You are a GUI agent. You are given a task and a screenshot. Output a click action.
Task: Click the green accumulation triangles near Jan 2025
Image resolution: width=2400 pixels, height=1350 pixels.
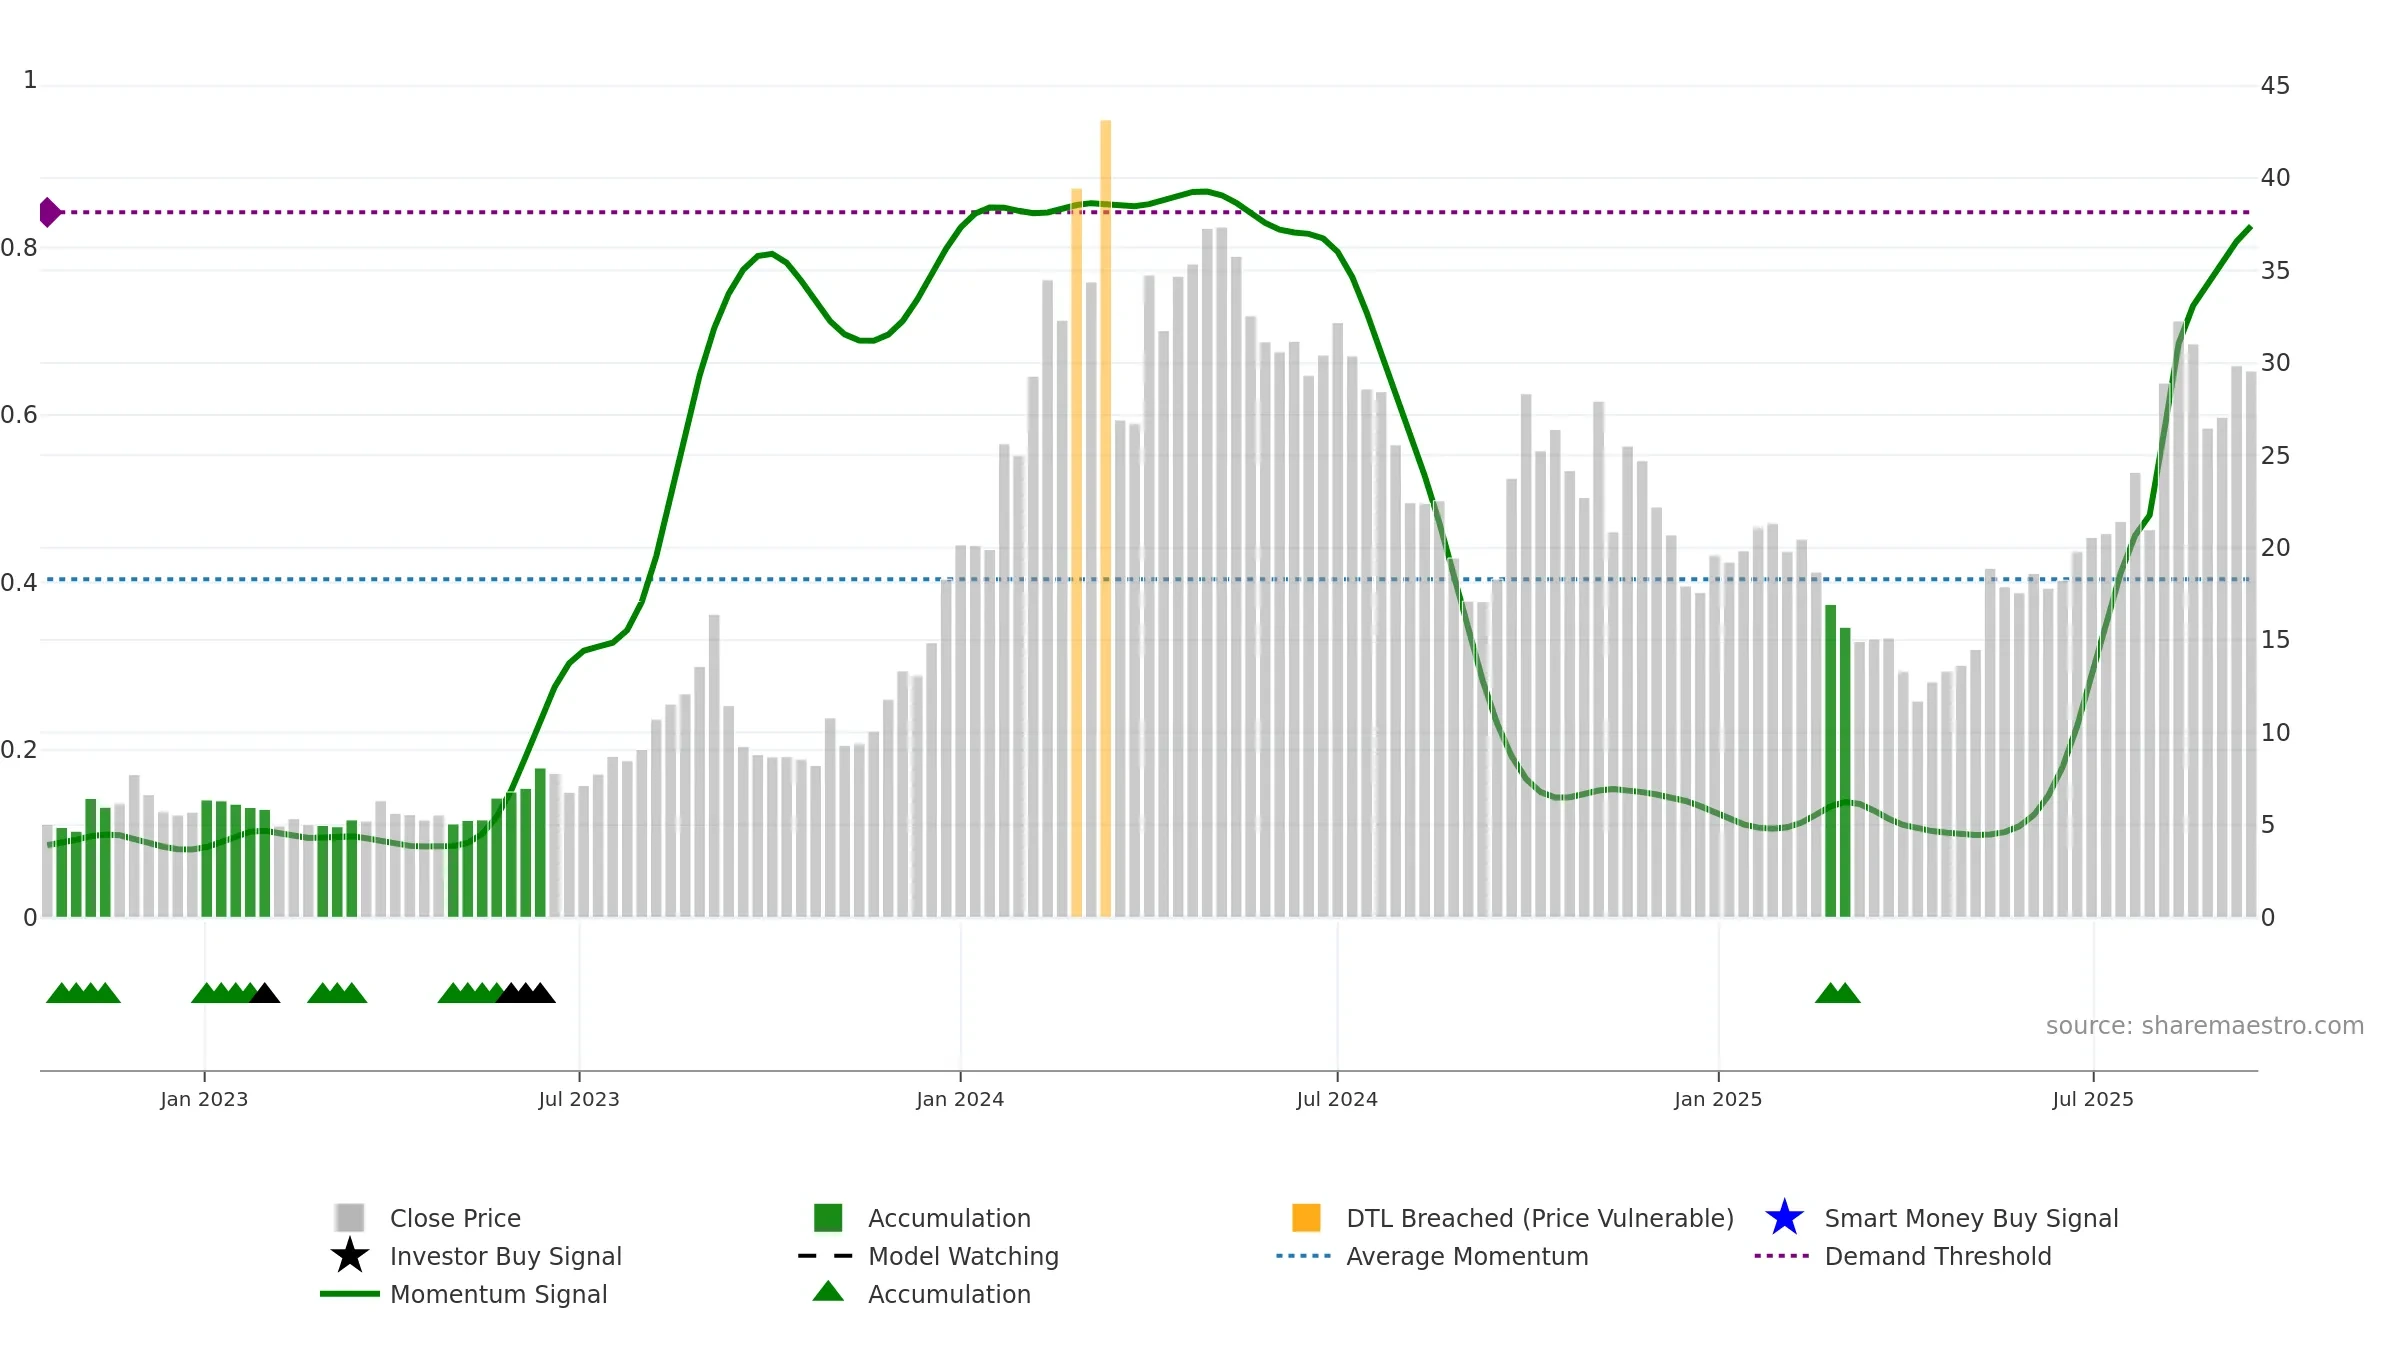[x=1838, y=993]
